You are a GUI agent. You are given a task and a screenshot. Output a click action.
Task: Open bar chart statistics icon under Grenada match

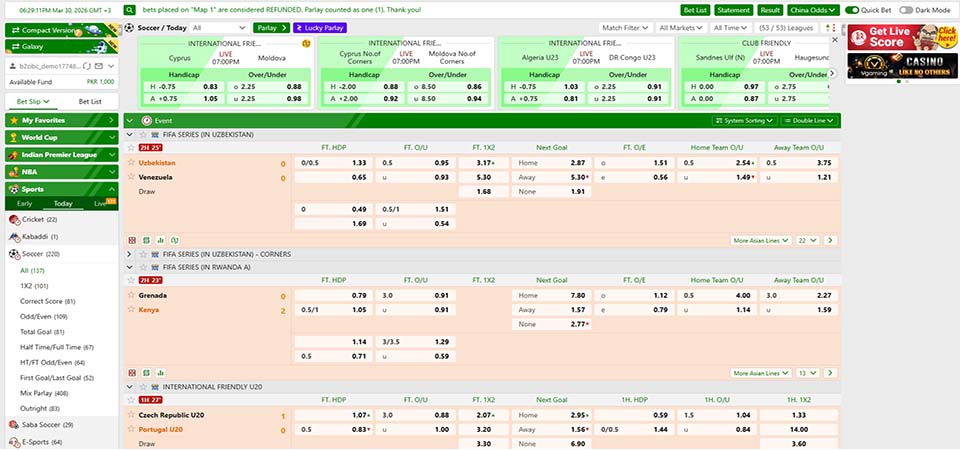[x=160, y=373]
